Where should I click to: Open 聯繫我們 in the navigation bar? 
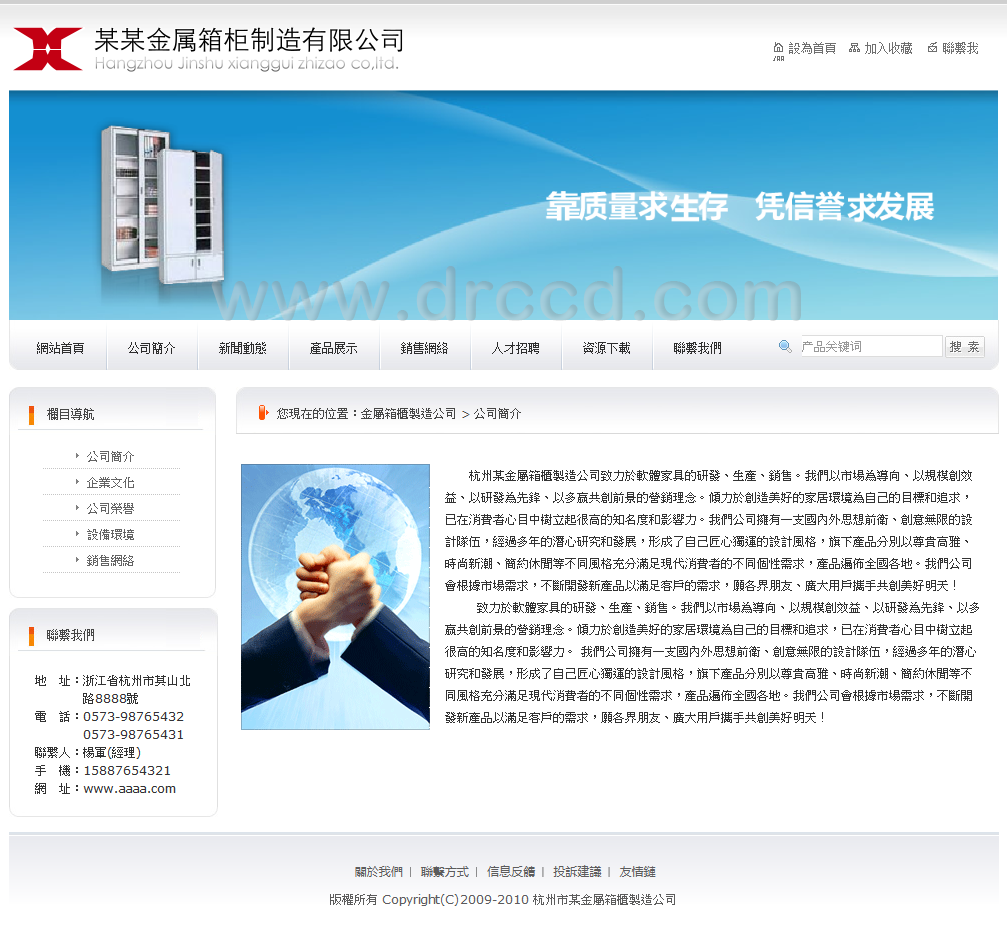(698, 348)
